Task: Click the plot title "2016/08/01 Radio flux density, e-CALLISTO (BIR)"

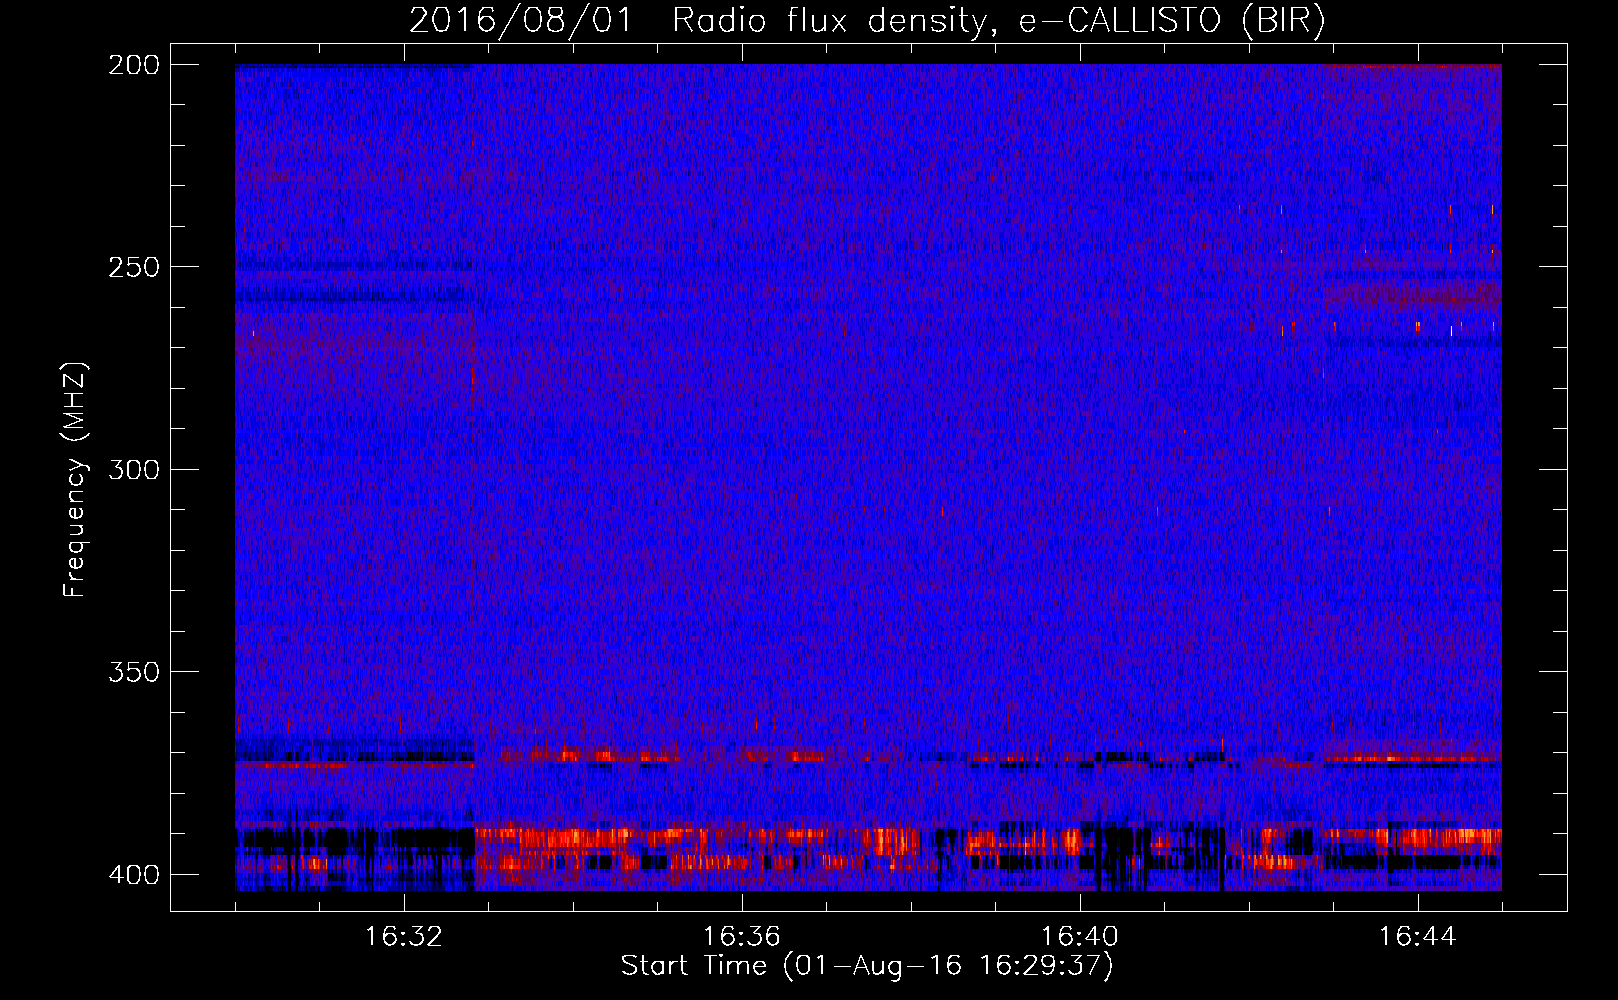Action: pos(867,21)
